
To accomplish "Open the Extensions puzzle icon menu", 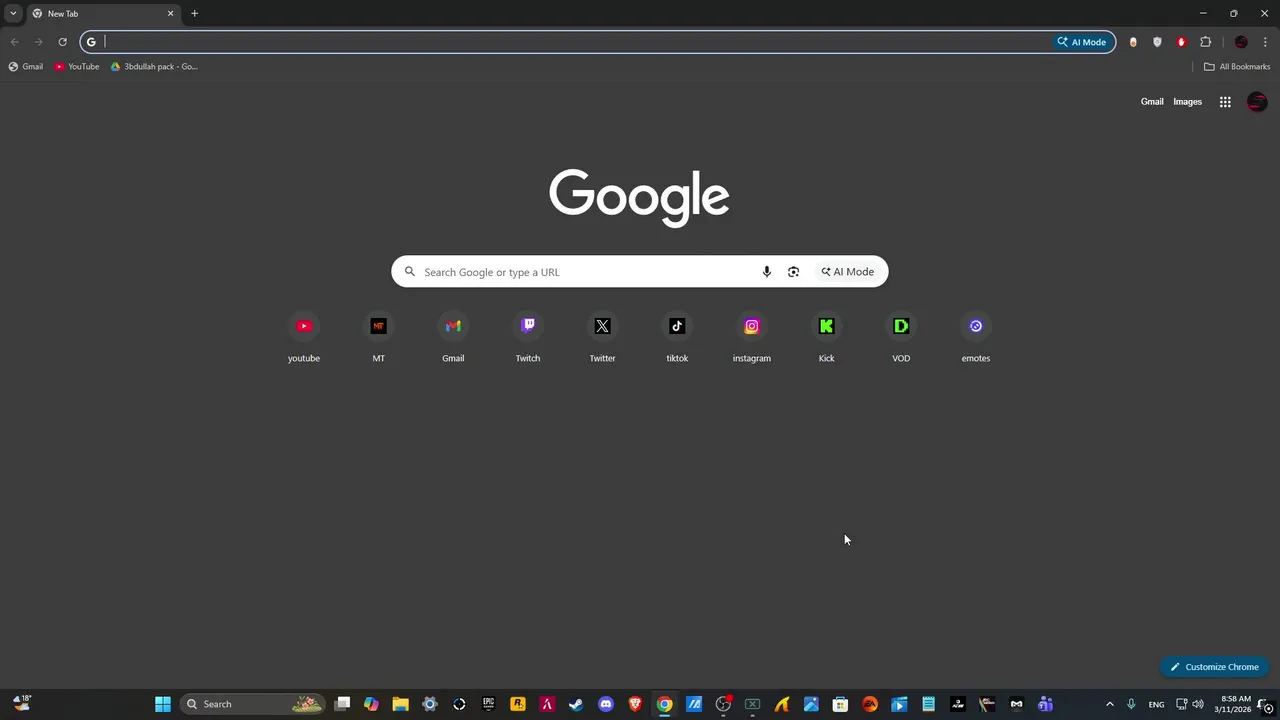I will pyautogui.click(x=1205, y=42).
